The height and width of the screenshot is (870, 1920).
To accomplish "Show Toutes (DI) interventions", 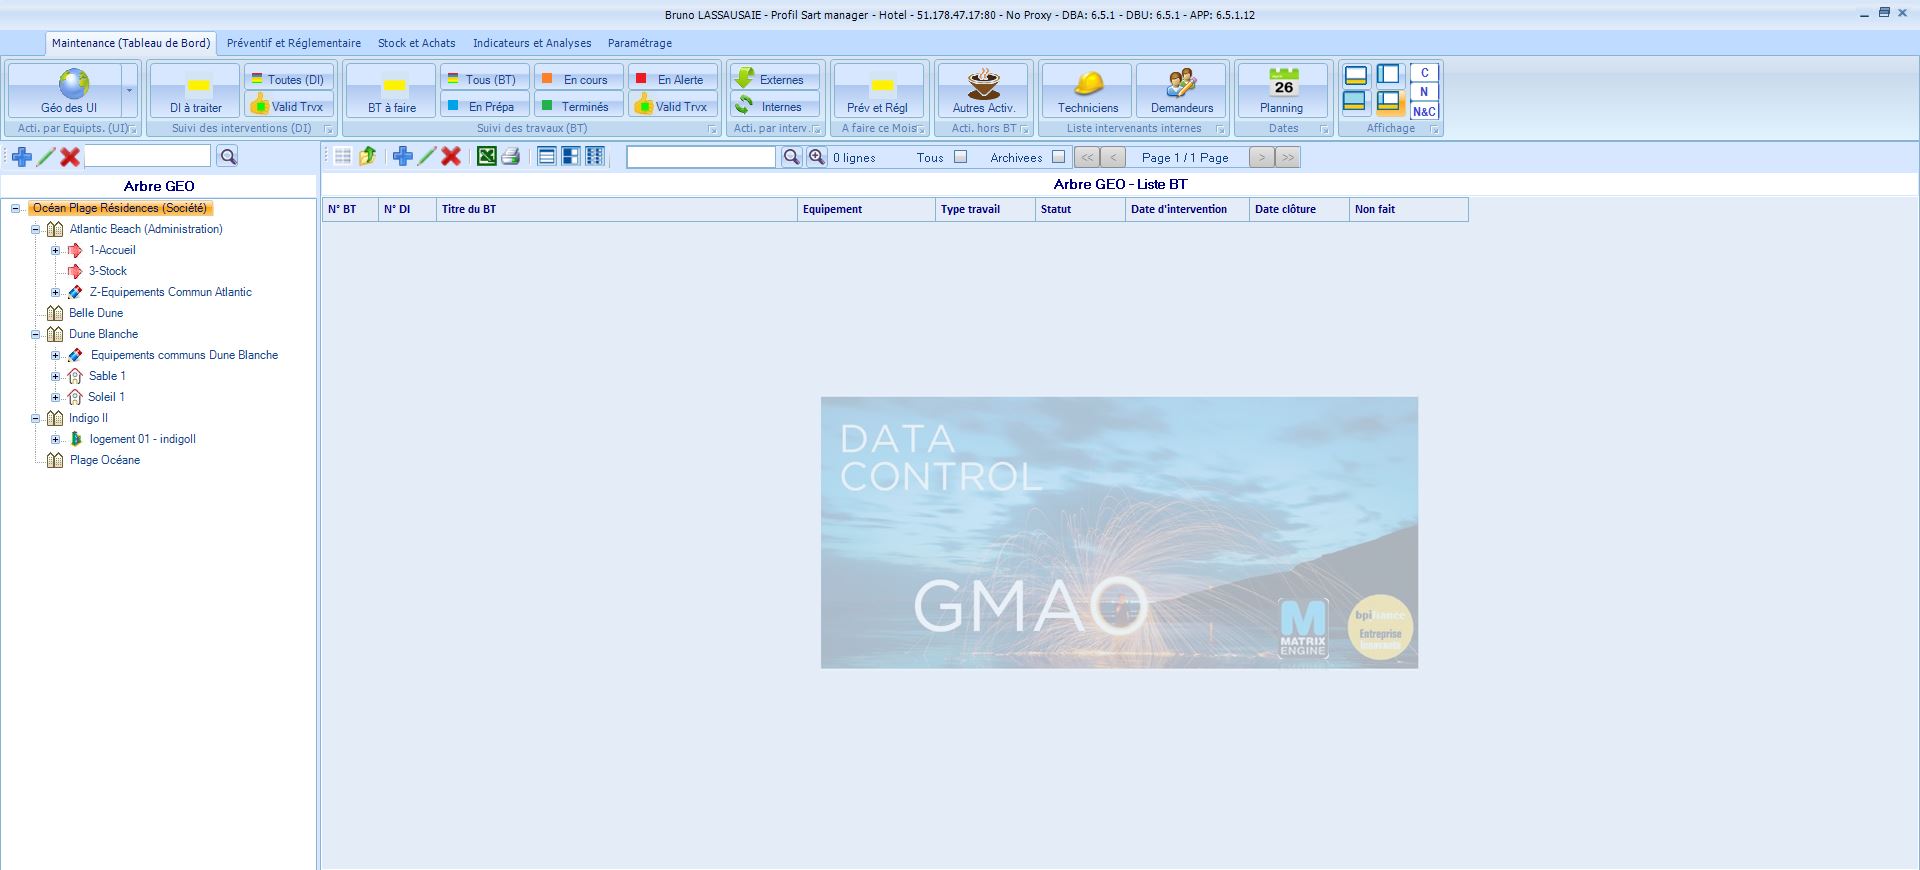I will click(x=289, y=79).
